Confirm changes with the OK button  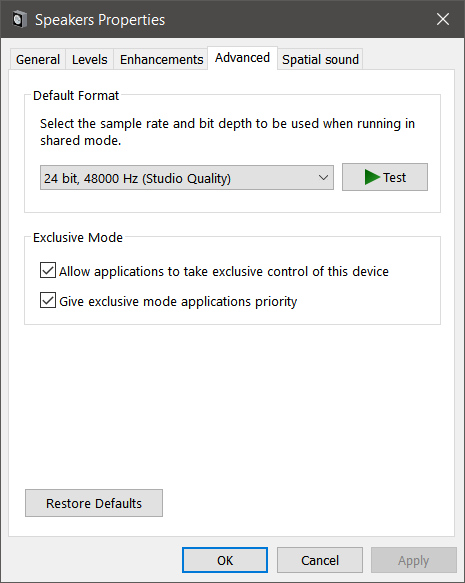tap(225, 560)
